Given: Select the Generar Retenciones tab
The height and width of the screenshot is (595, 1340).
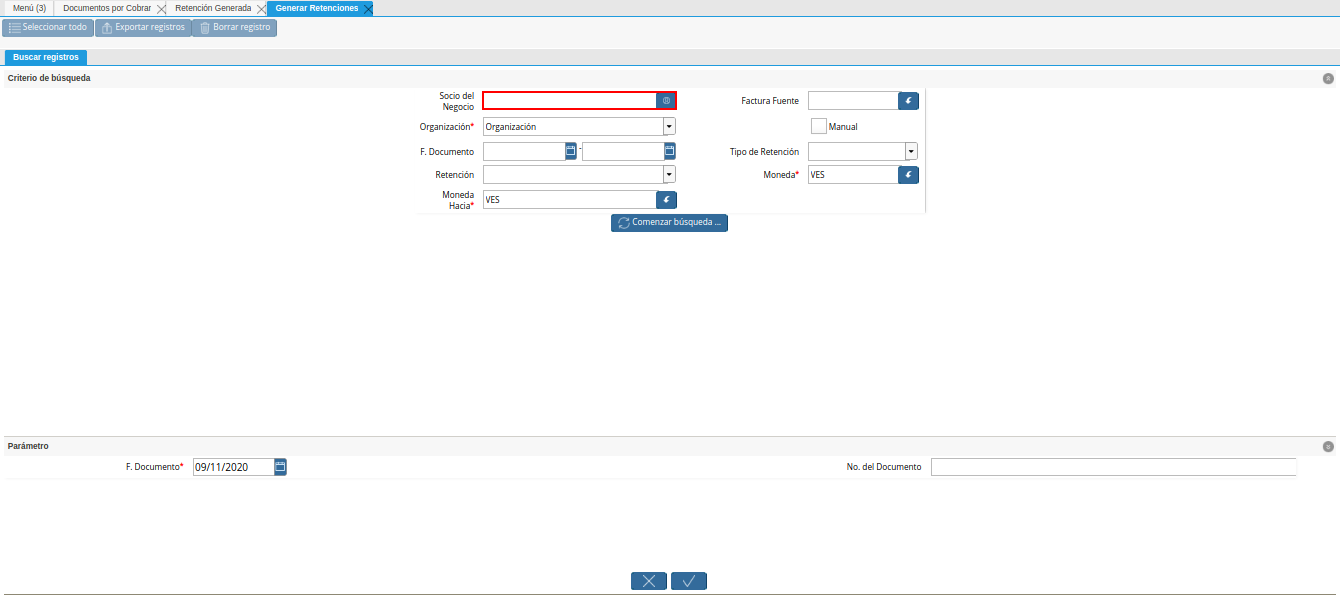Looking at the screenshot, I should coord(317,8).
